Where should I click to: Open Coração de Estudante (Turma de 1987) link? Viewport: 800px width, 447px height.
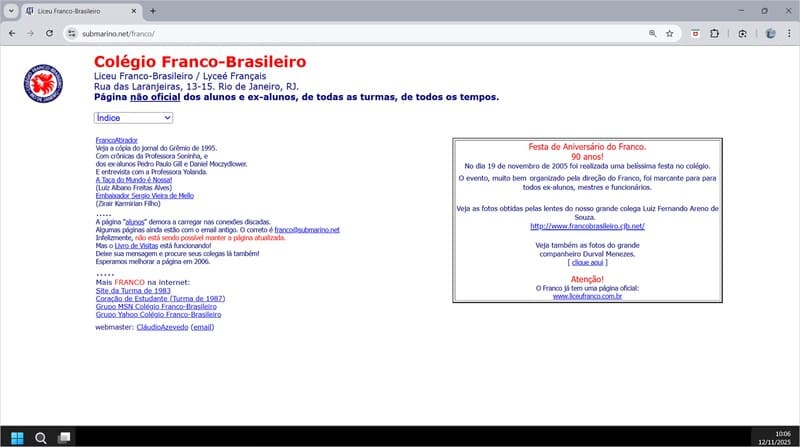pyautogui.click(x=160, y=299)
